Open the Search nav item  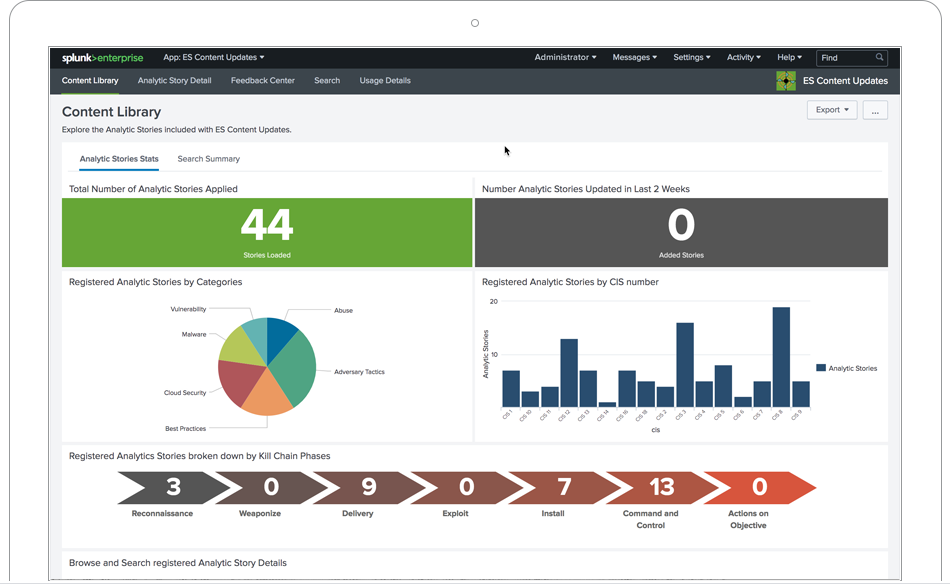coord(327,81)
